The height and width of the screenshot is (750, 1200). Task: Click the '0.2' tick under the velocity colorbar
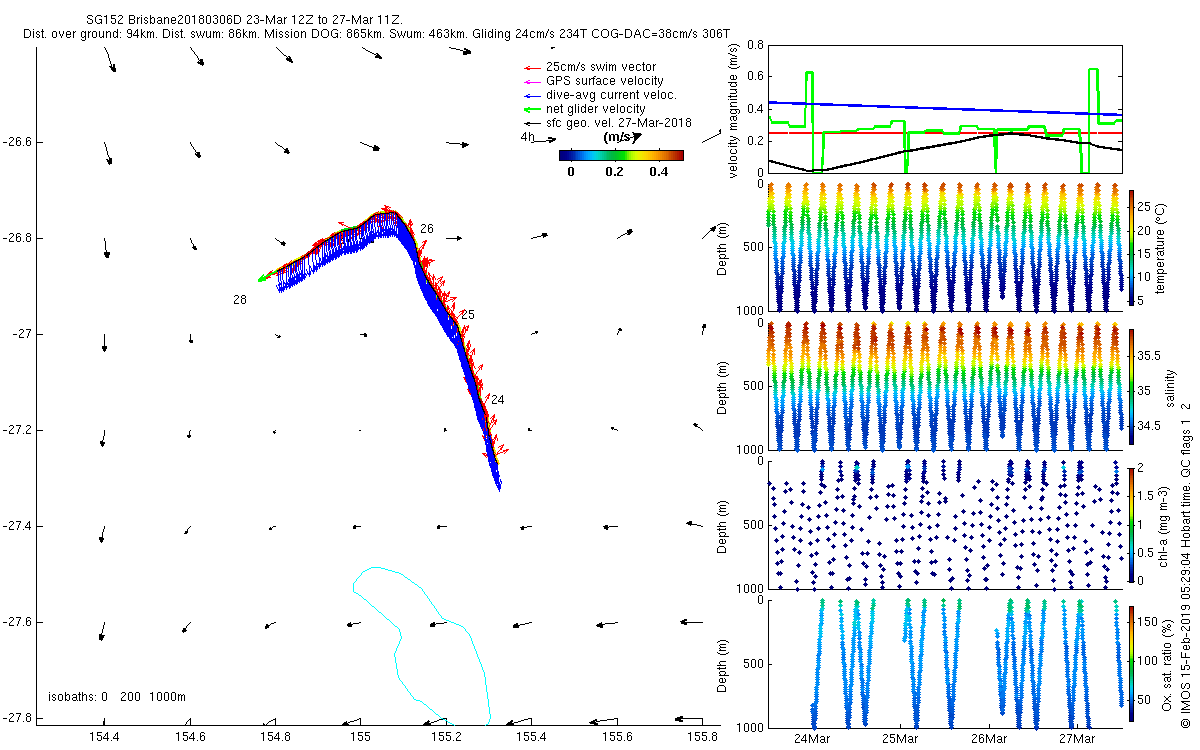click(x=614, y=171)
